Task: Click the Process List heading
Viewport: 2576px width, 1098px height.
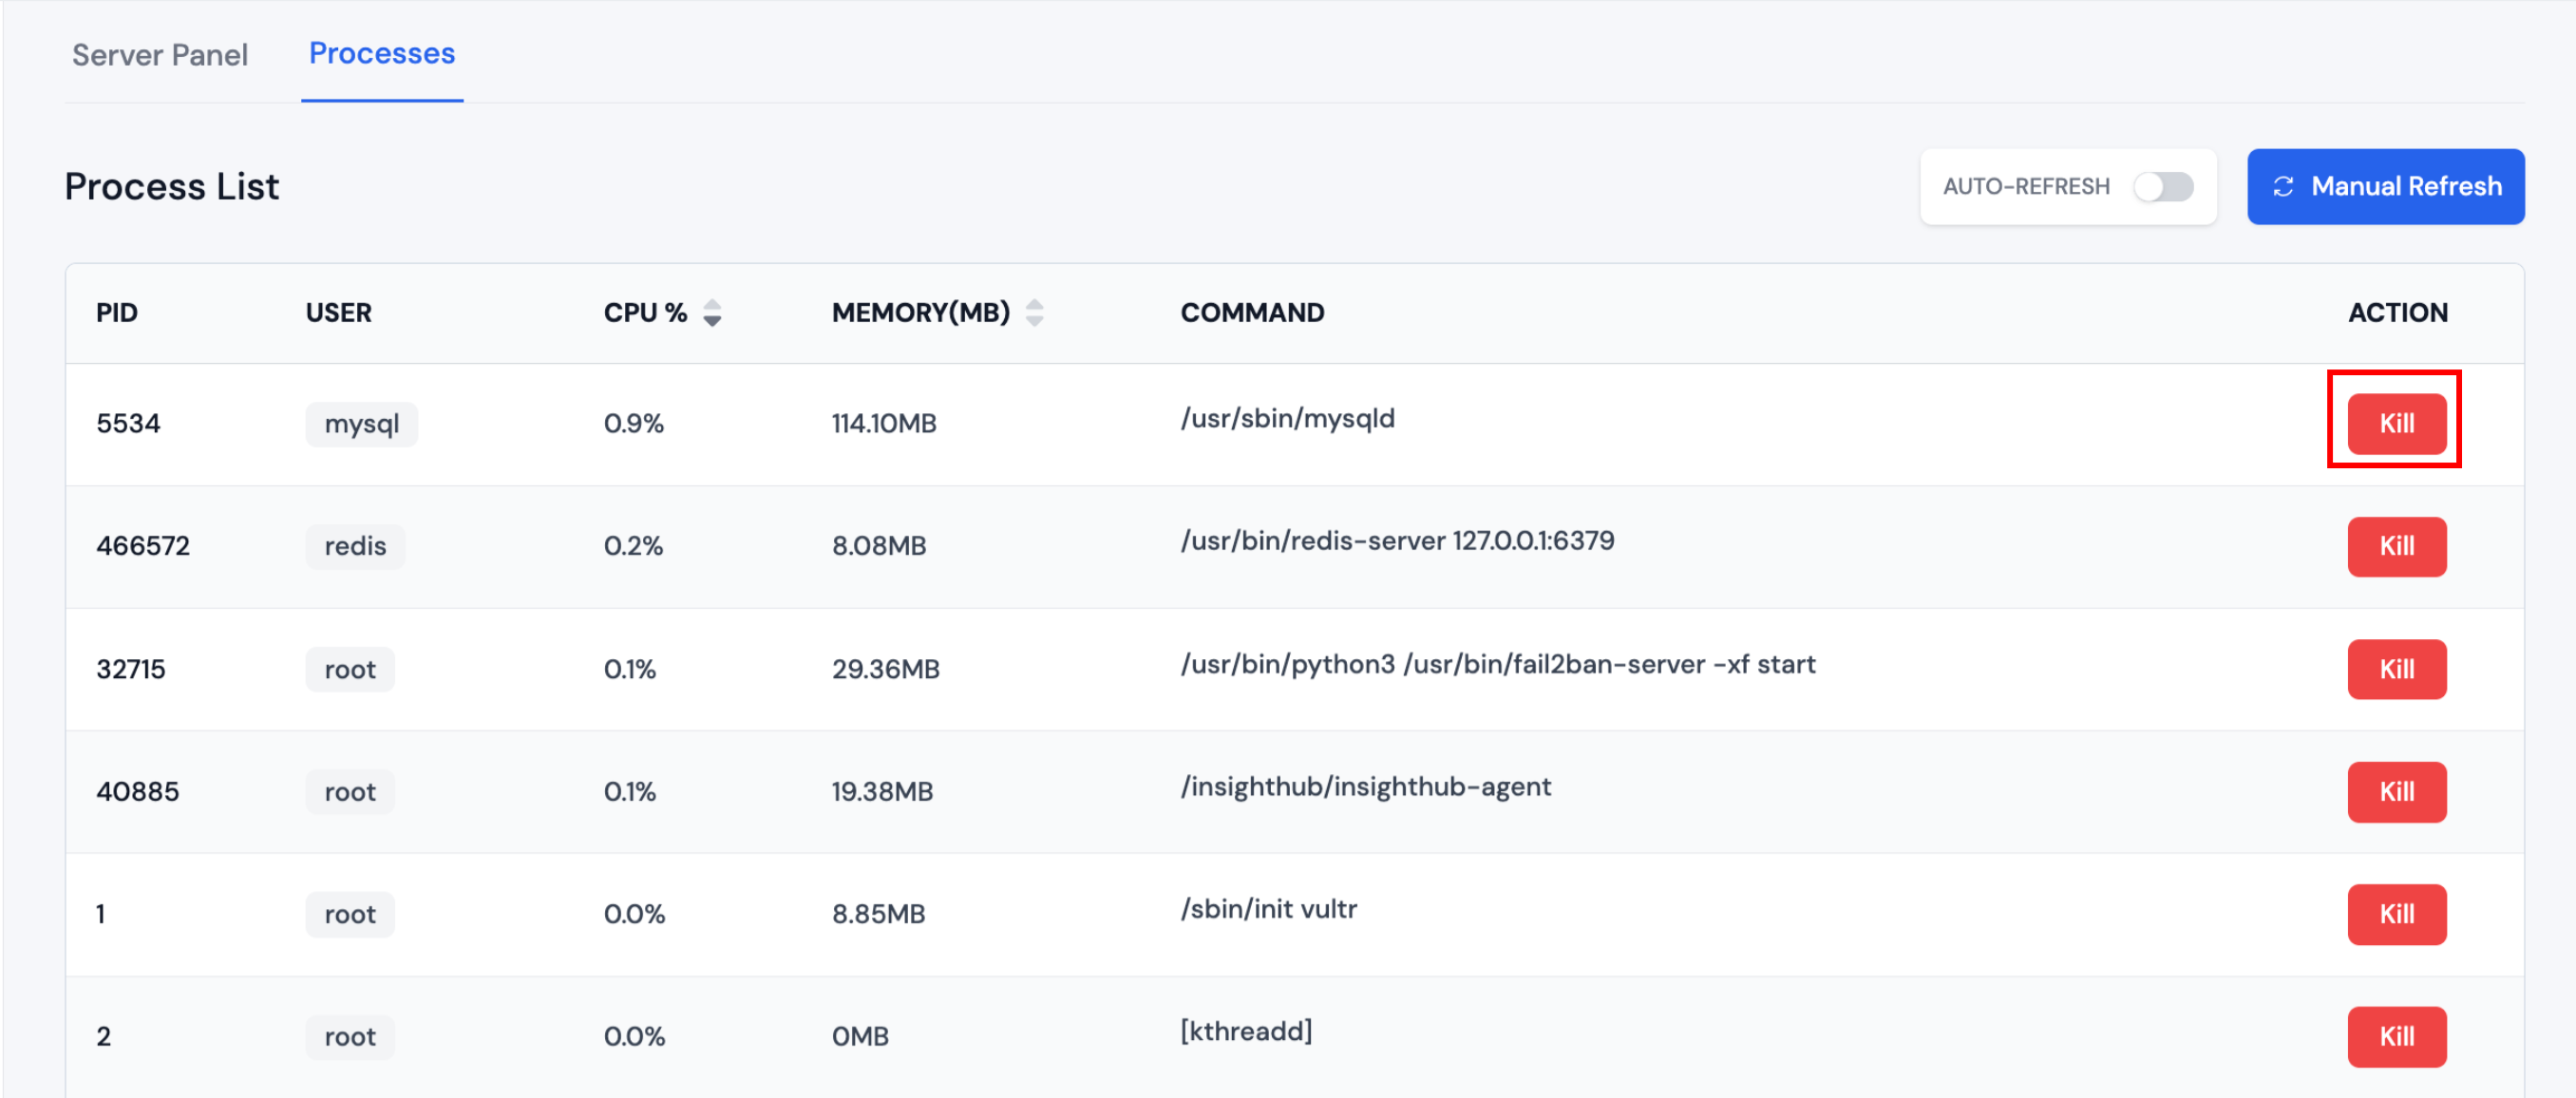Action: click(x=172, y=187)
